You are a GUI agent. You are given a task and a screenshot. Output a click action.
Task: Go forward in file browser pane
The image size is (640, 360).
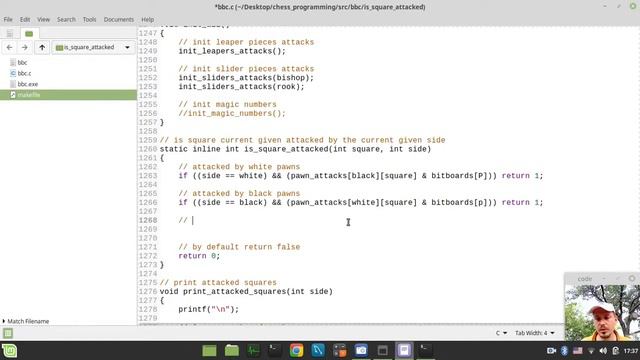(24, 47)
